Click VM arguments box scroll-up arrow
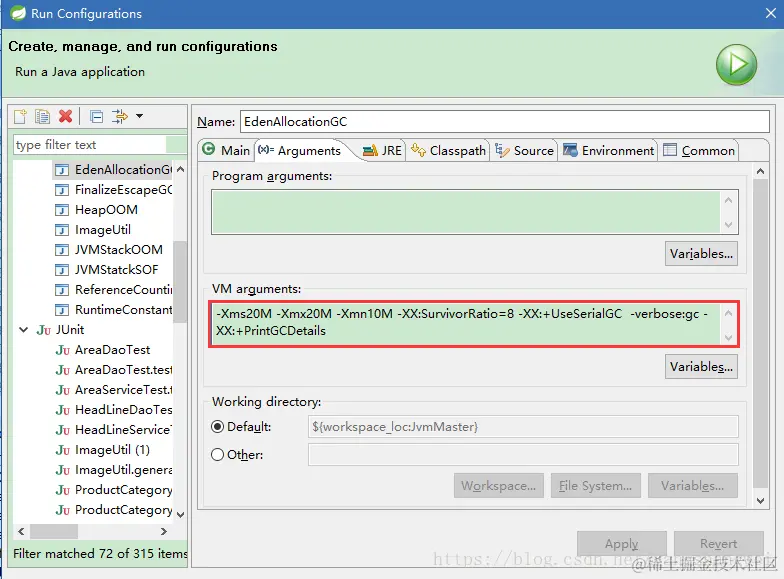 click(x=728, y=314)
